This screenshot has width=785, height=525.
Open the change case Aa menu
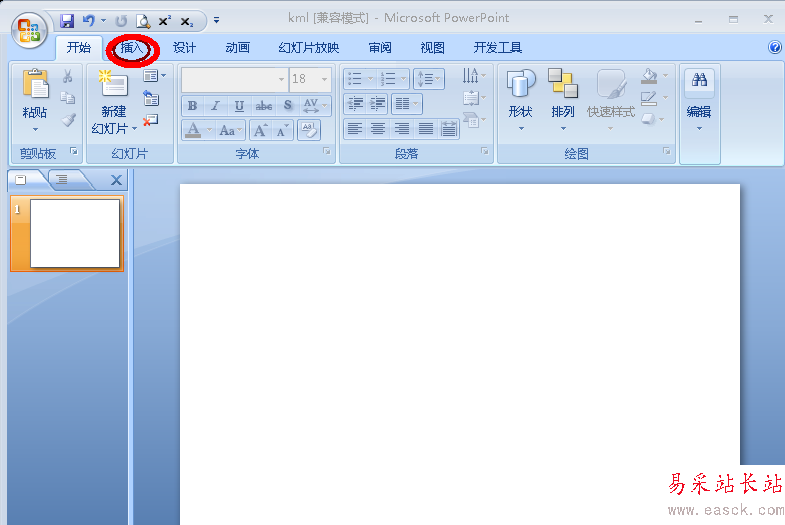230,130
